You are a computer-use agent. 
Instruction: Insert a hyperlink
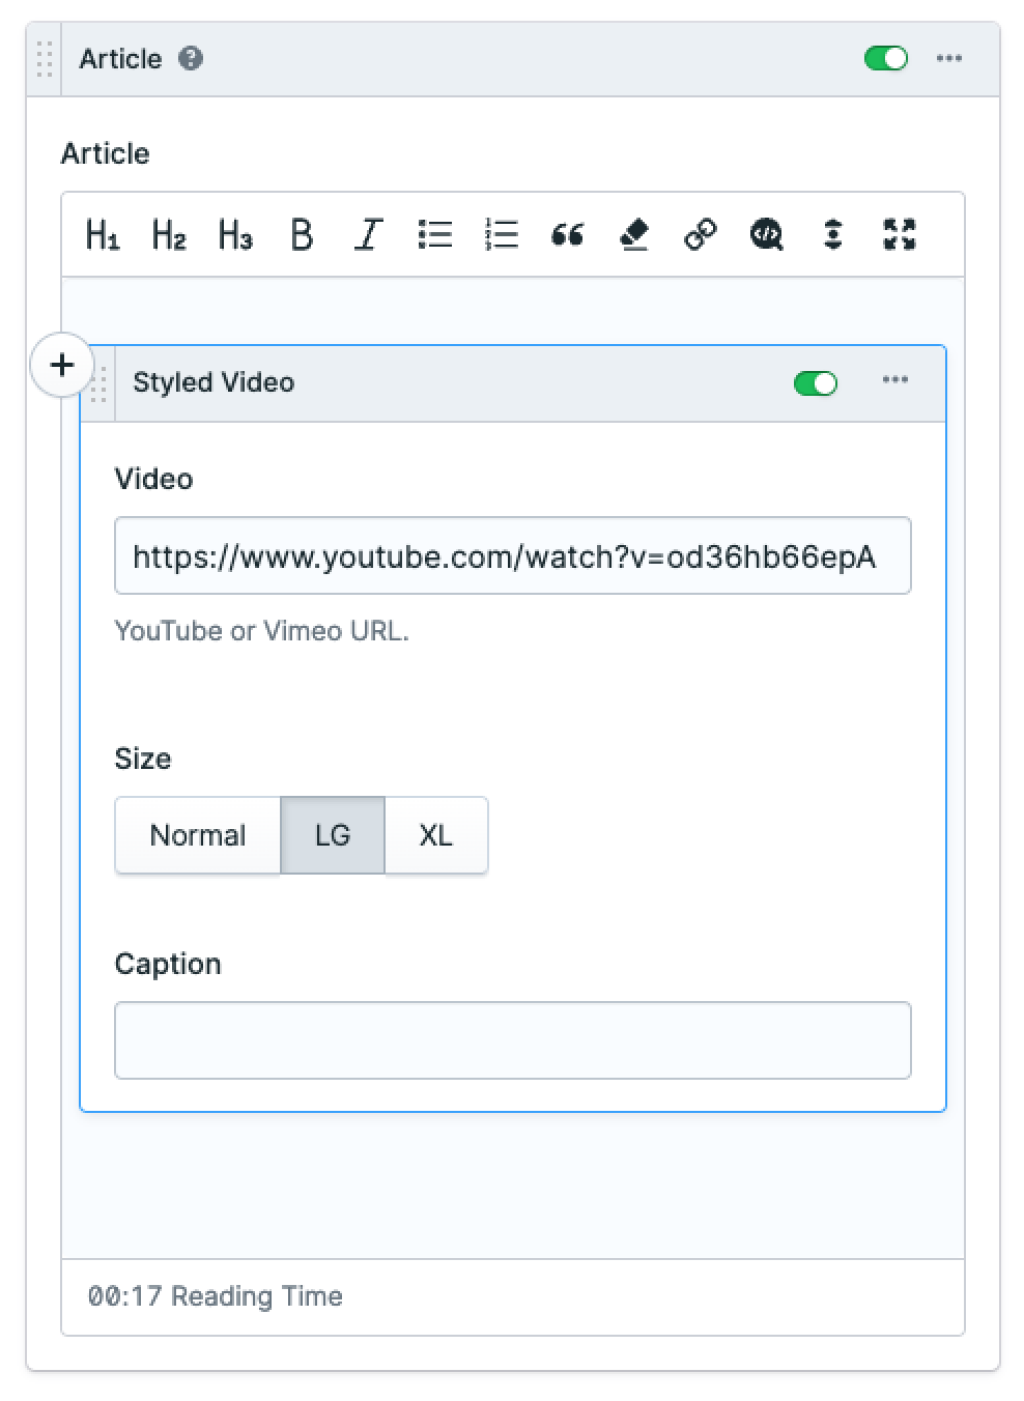point(699,234)
